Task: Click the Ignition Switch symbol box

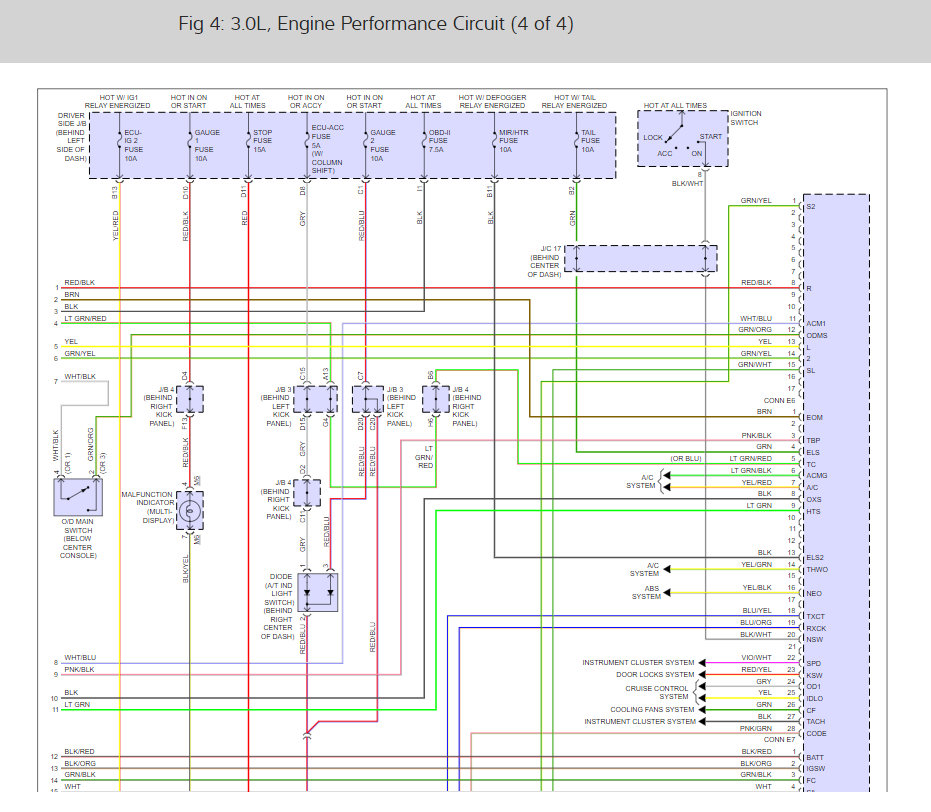Action: click(683, 138)
